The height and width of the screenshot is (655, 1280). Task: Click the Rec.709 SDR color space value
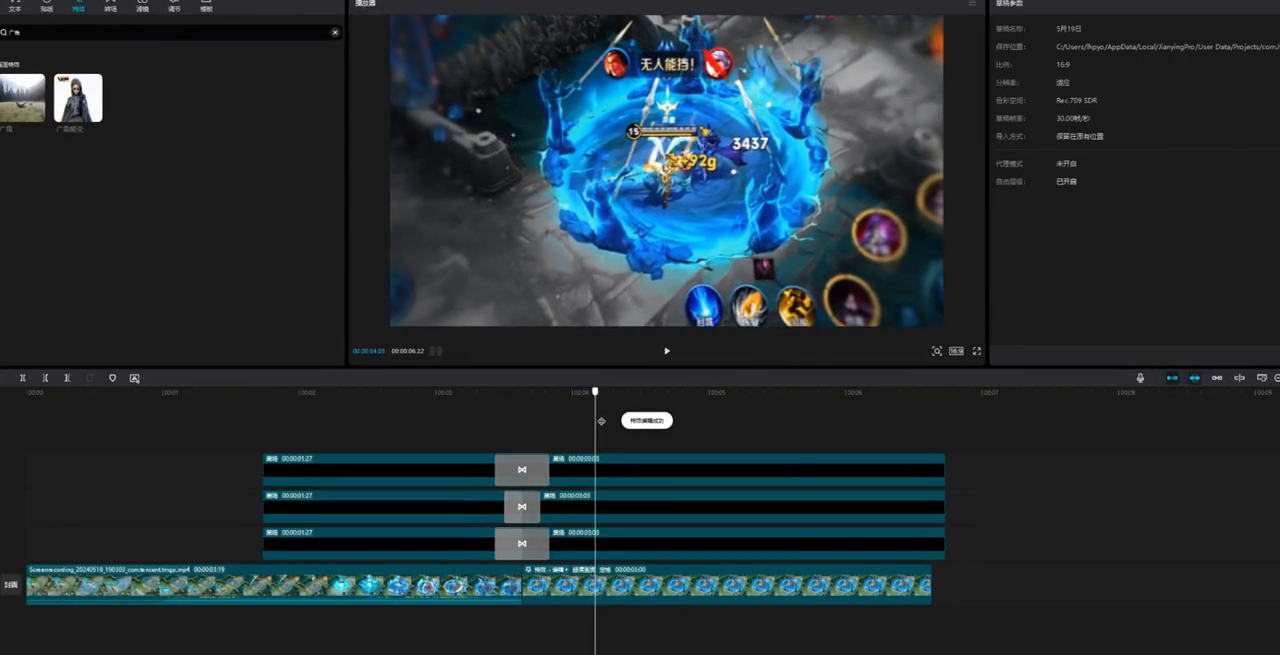pyautogui.click(x=1077, y=100)
